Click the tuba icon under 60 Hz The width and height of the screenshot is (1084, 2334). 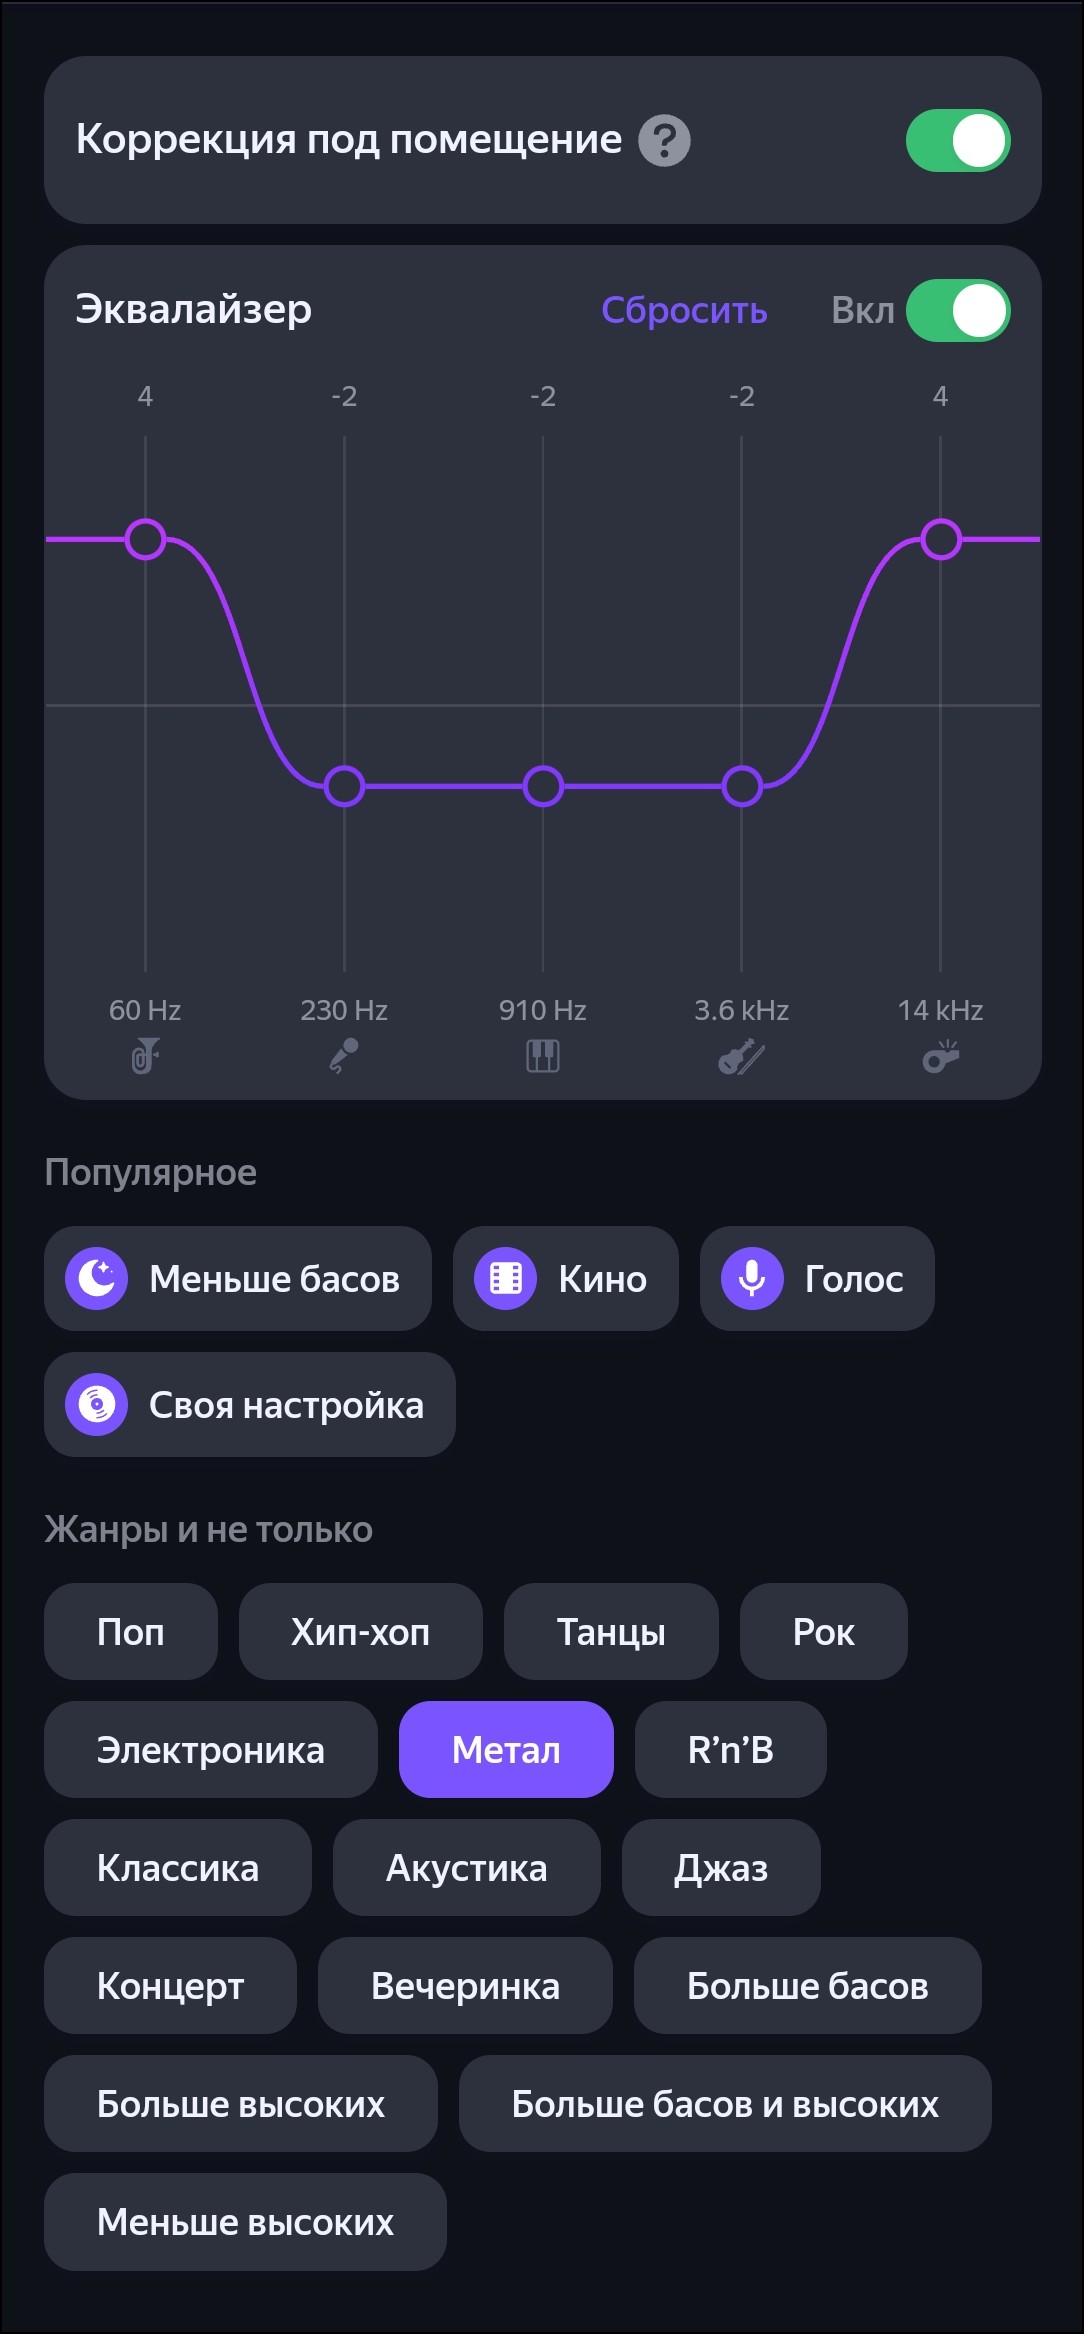[x=145, y=1056]
